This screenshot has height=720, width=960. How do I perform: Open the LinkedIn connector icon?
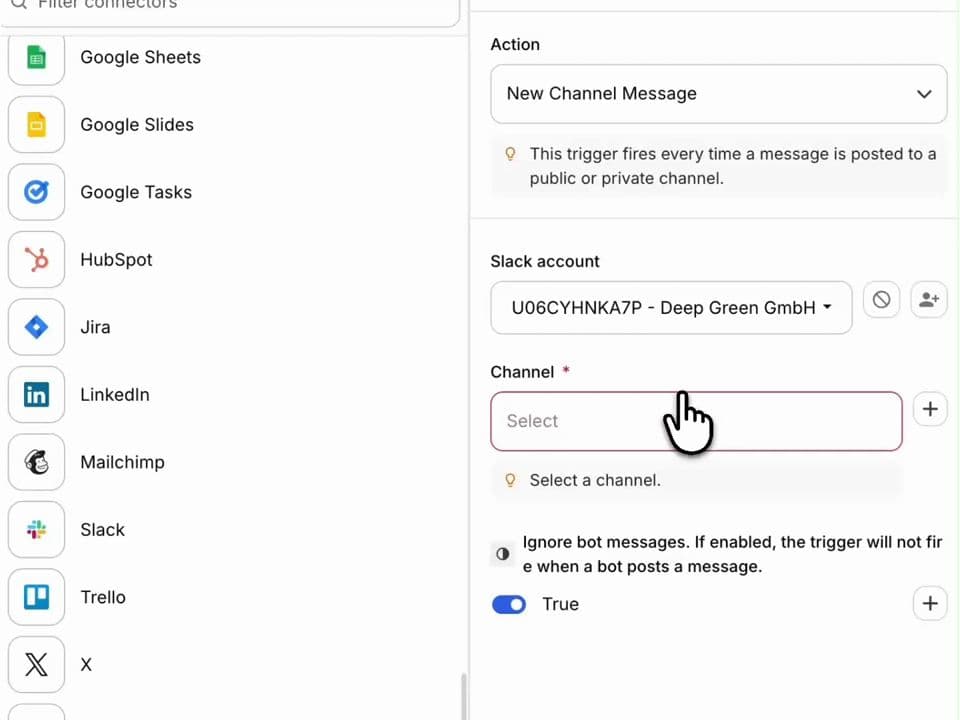pyautogui.click(x=36, y=395)
